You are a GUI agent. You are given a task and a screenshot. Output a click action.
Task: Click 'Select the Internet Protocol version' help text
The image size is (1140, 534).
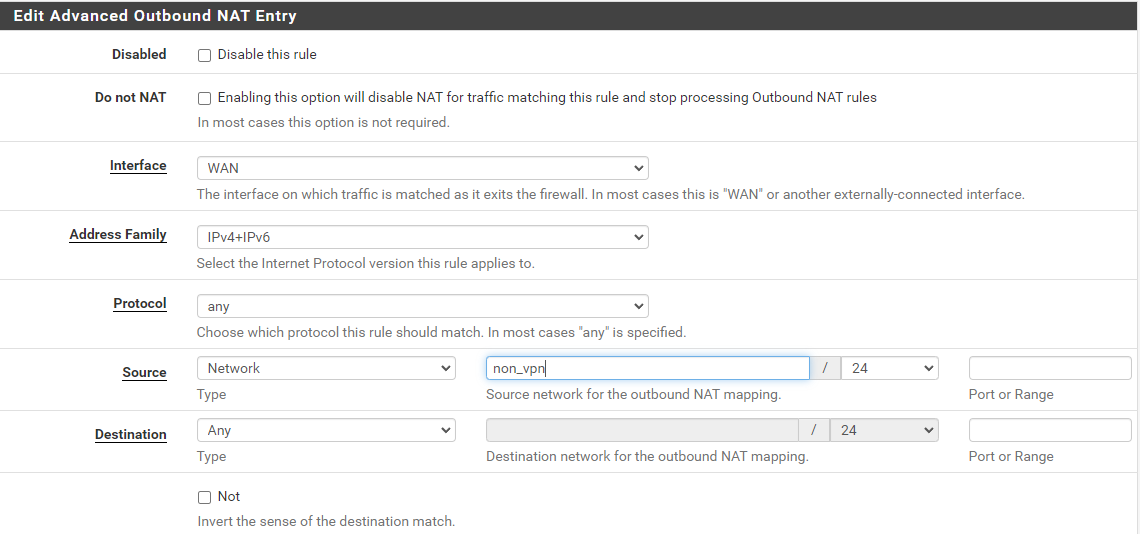click(x=366, y=263)
